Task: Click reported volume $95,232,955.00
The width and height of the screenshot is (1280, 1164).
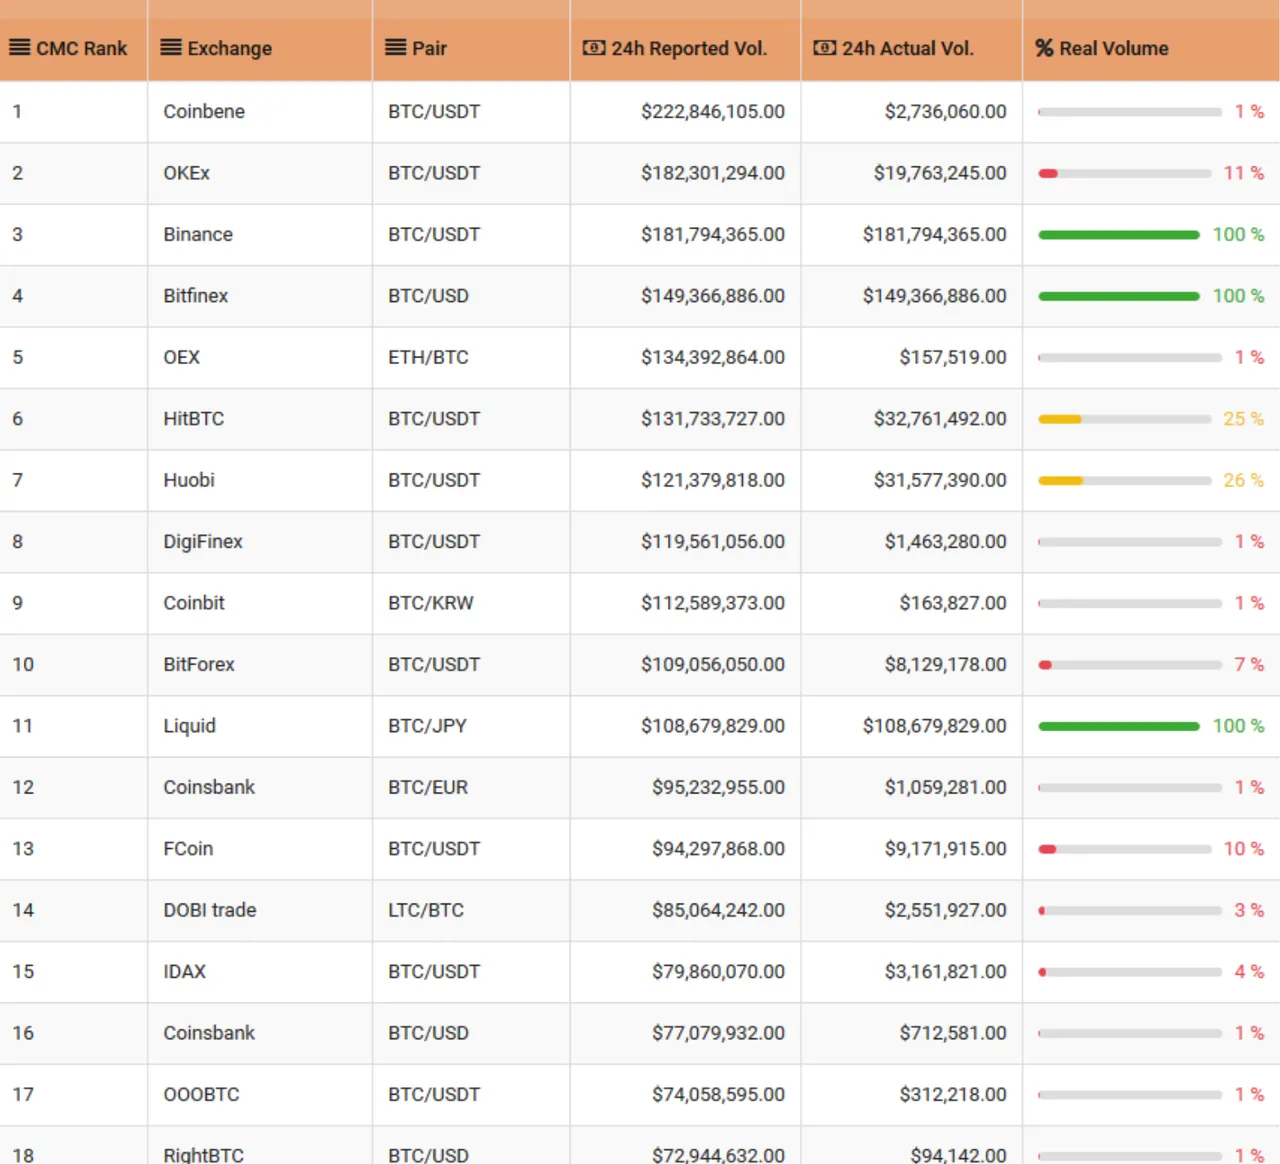Action: (719, 787)
